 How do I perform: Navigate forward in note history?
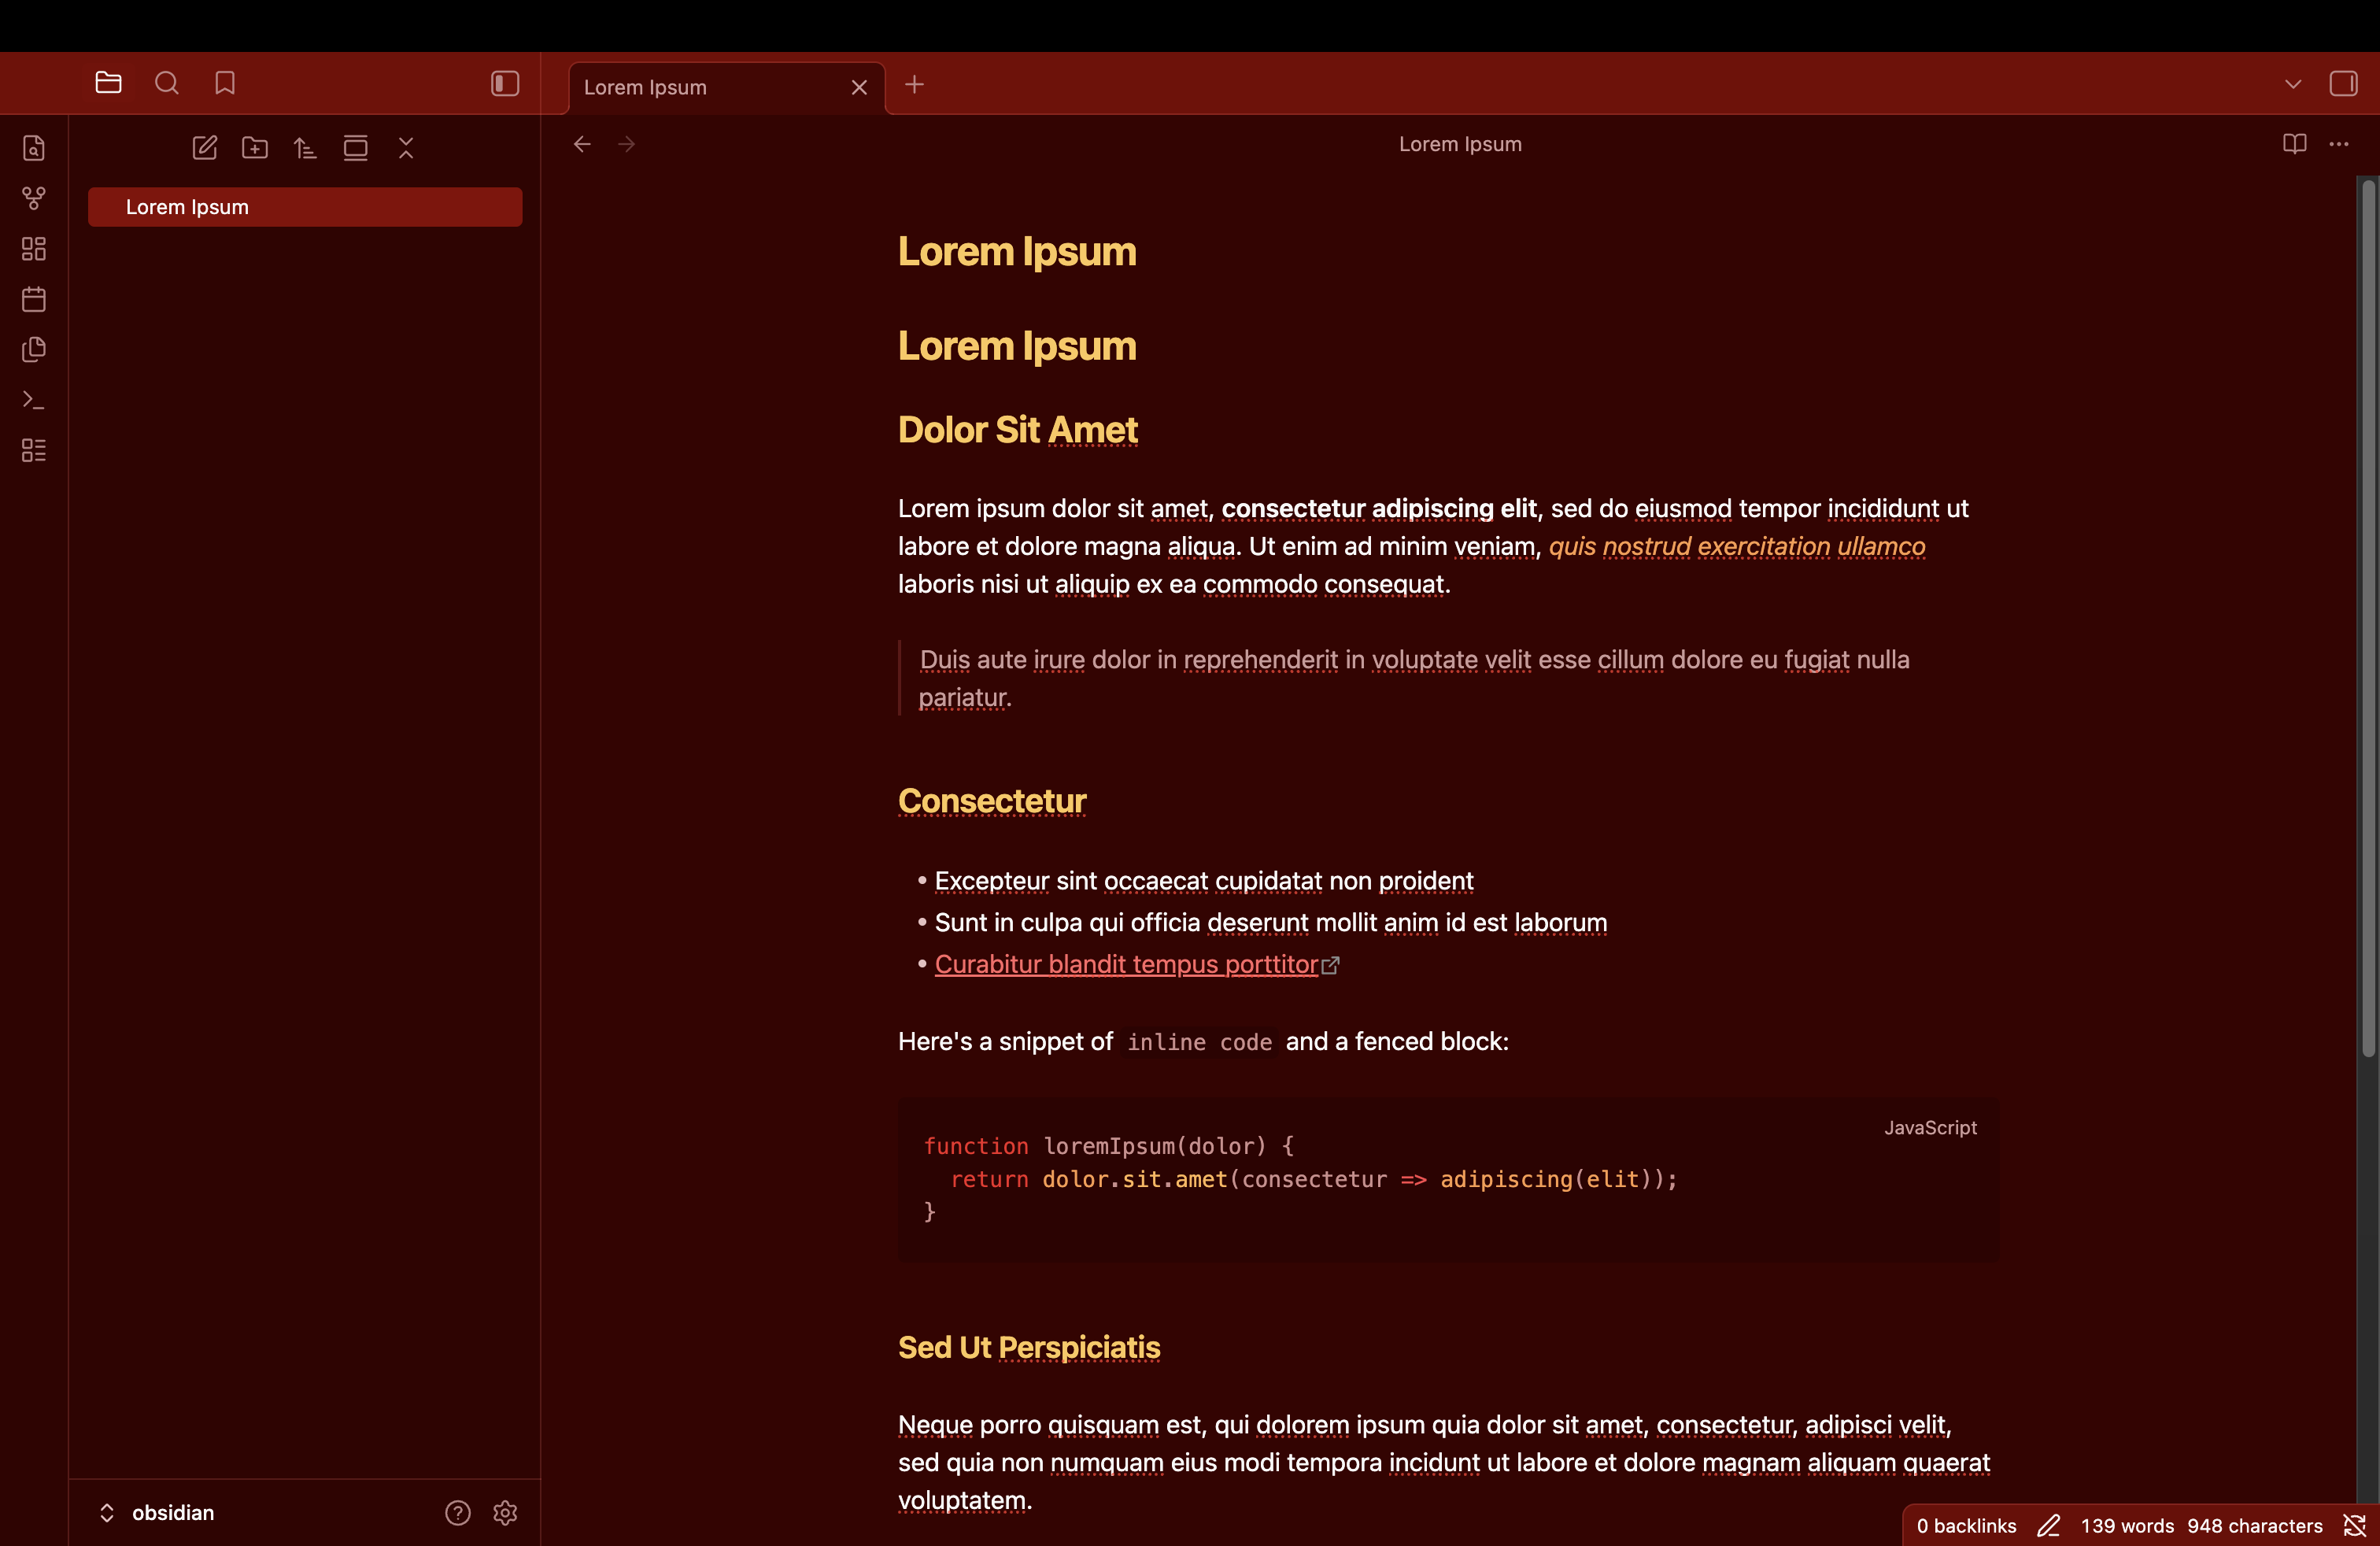[x=627, y=145]
